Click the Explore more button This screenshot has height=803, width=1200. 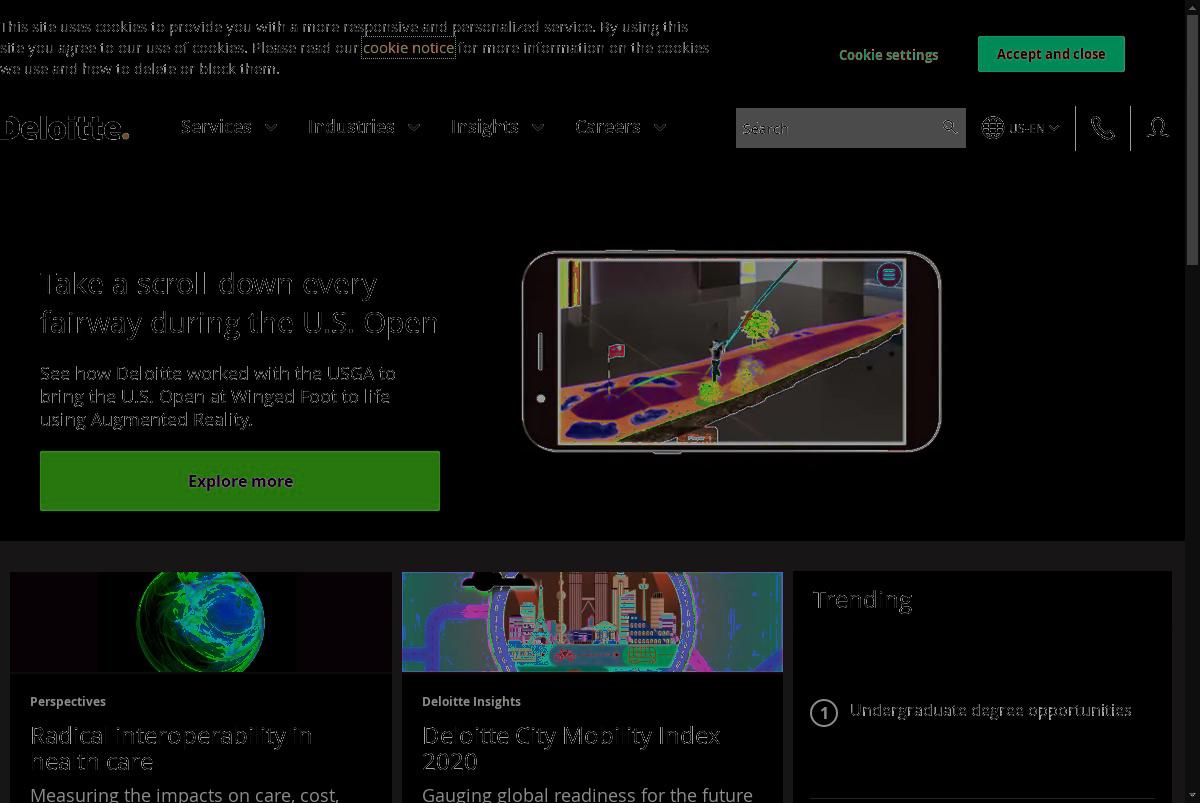240,481
